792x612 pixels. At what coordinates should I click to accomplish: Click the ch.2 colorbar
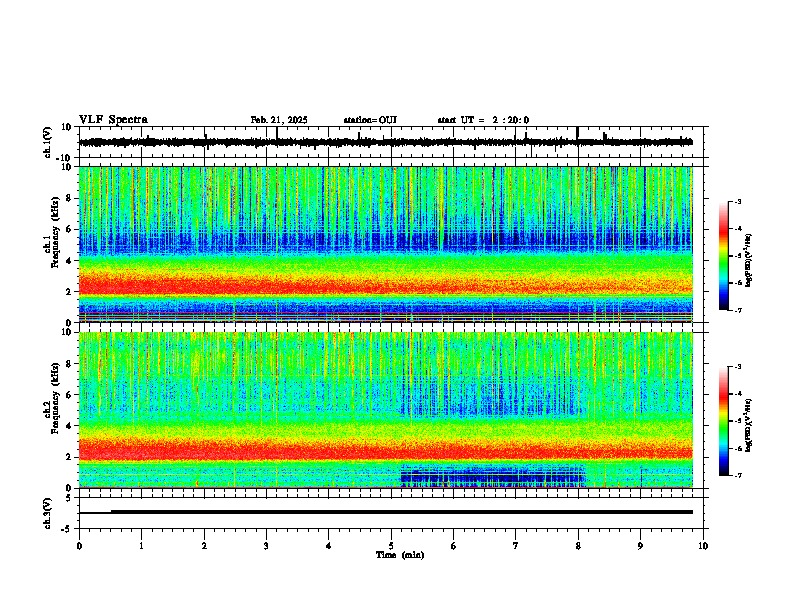[x=724, y=421]
